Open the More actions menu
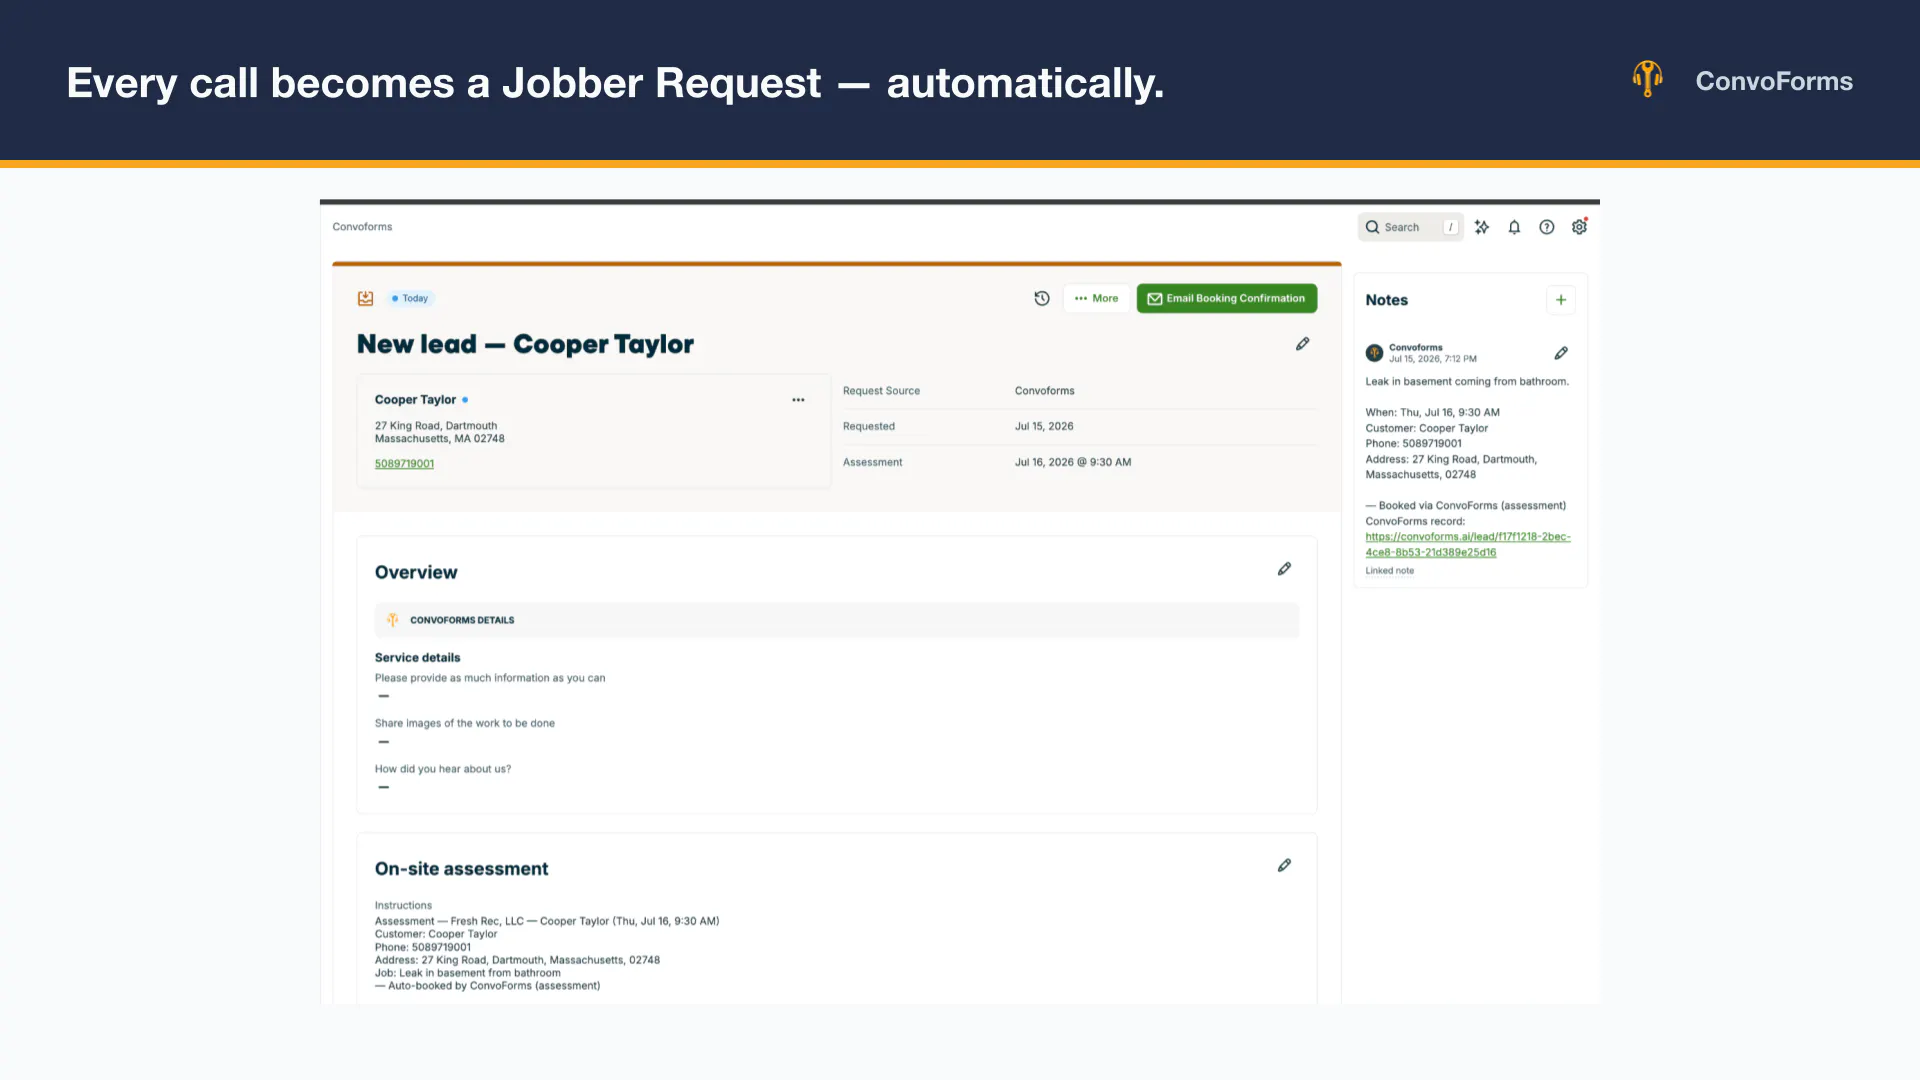This screenshot has height=1080, width=1920. point(1097,298)
